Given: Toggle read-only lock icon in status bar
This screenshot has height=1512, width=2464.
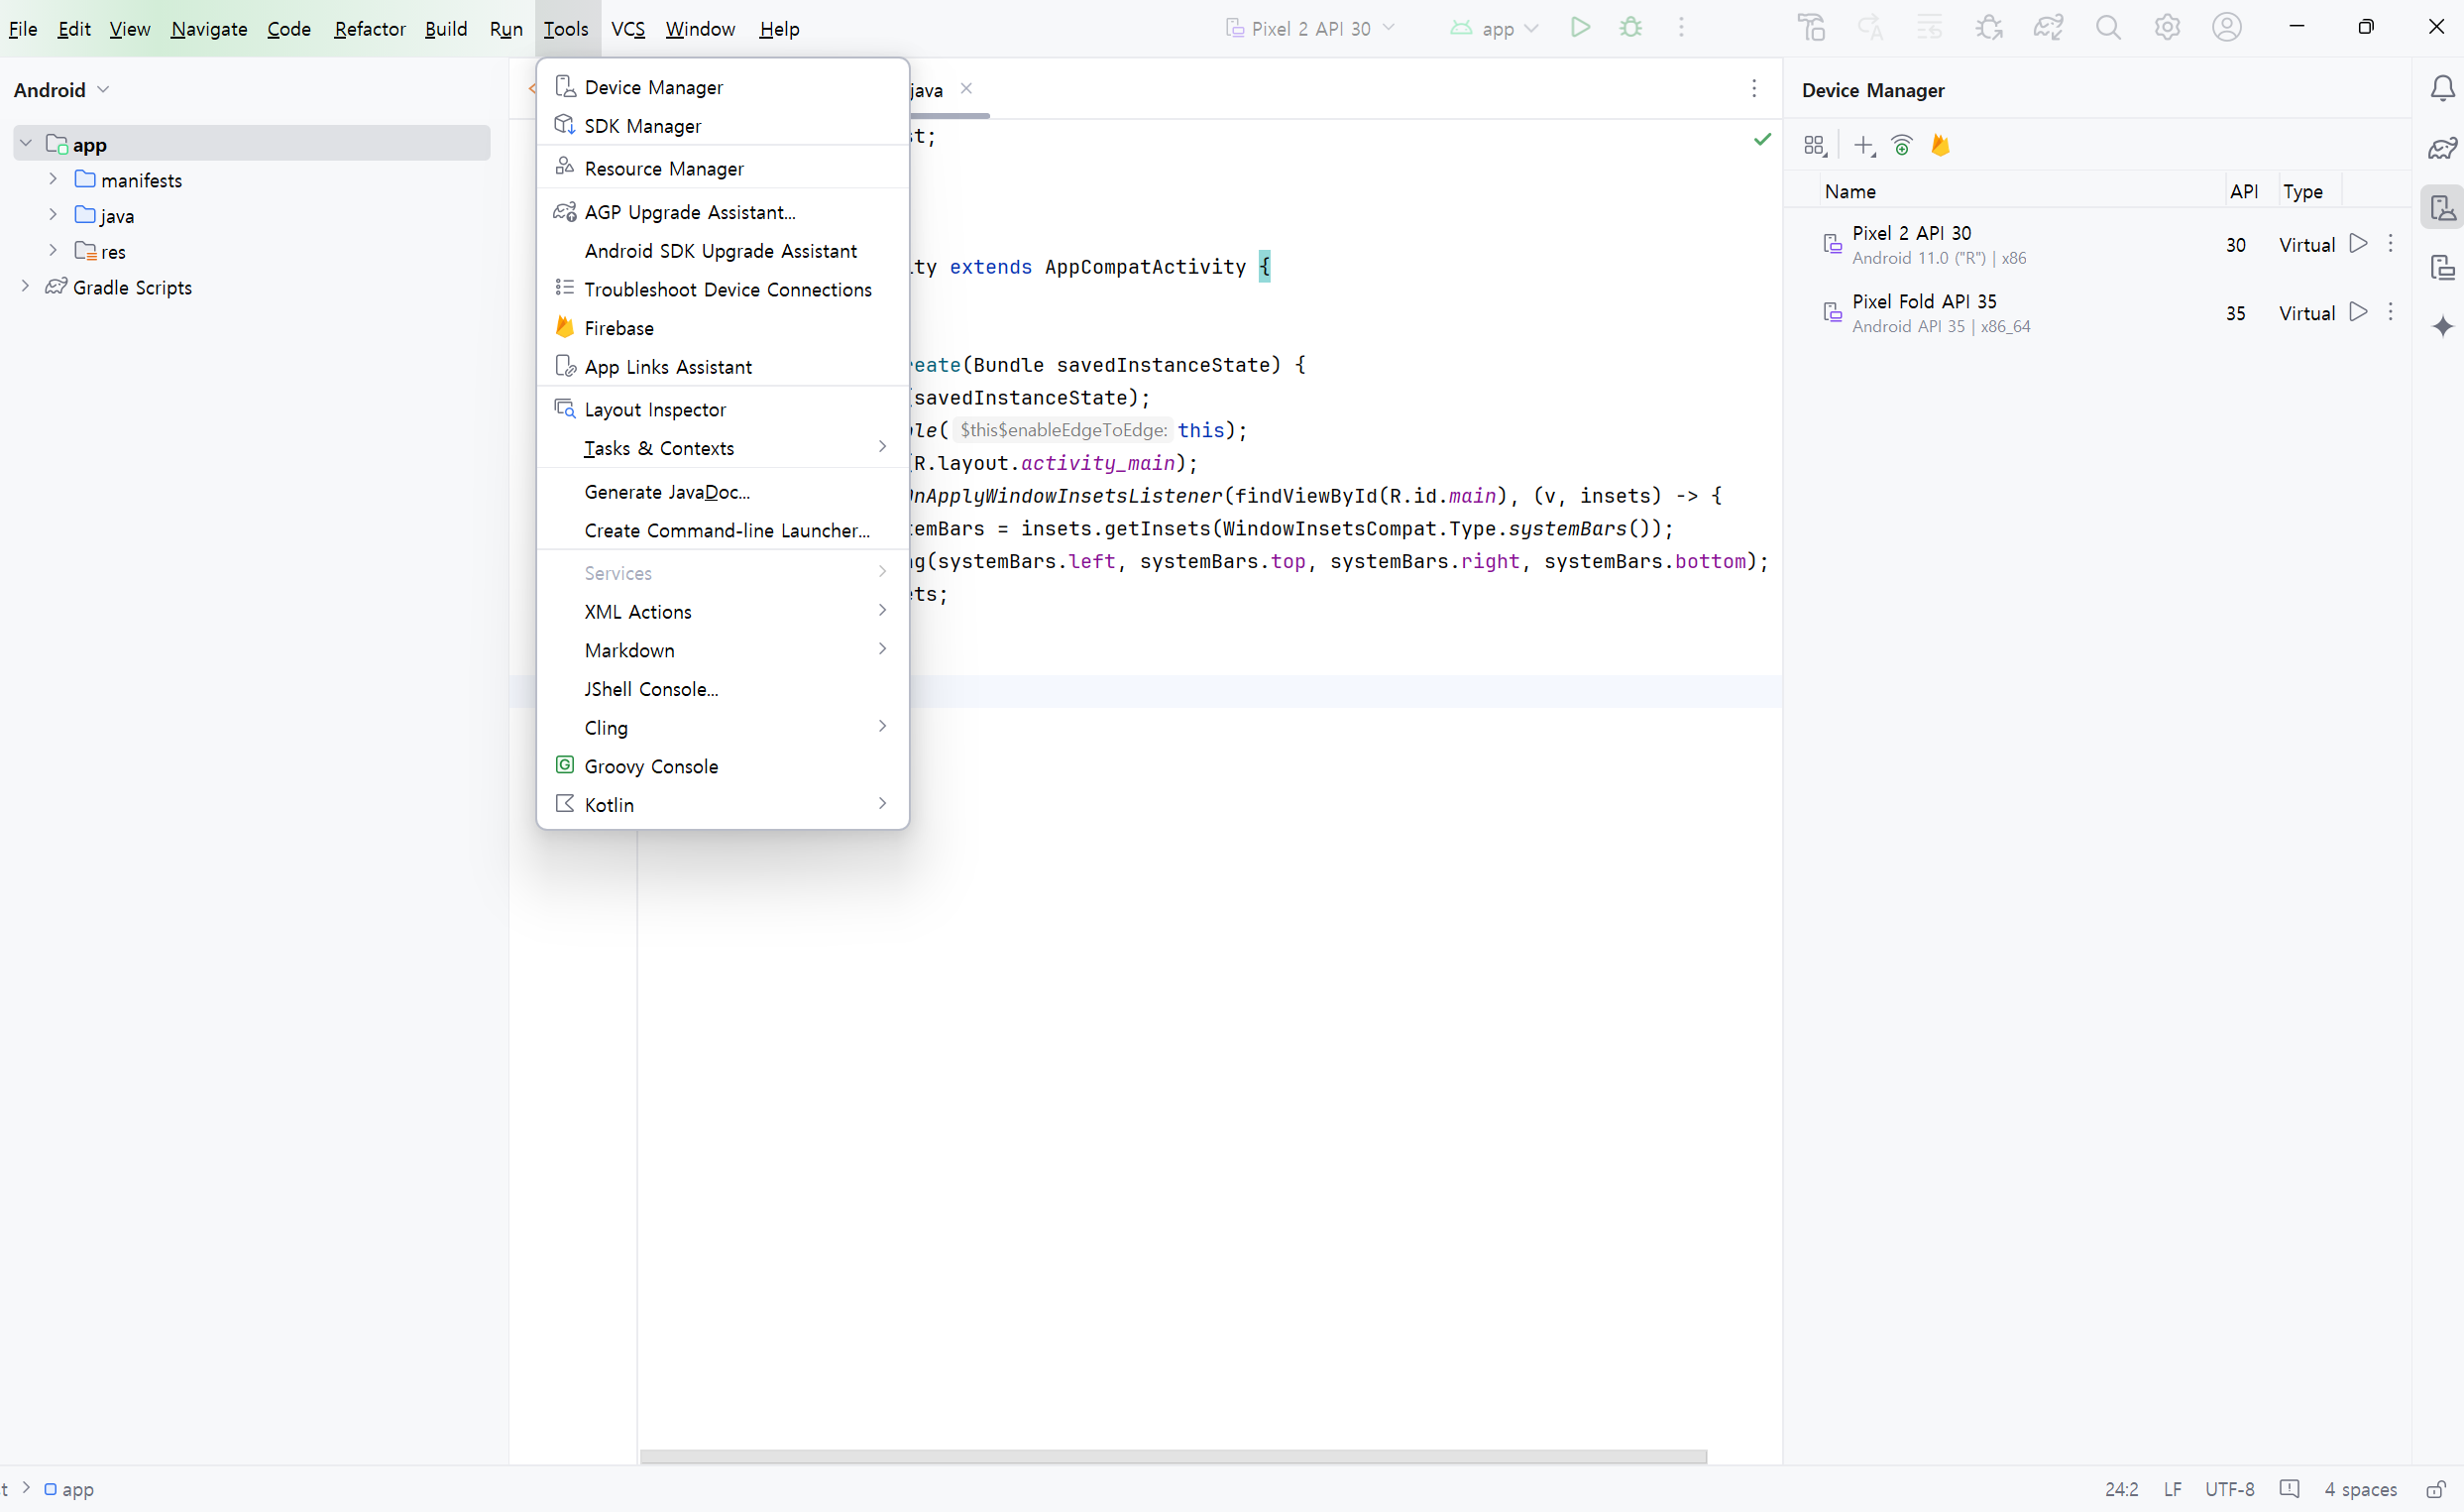Looking at the screenshot, I should (2436, 1489).
